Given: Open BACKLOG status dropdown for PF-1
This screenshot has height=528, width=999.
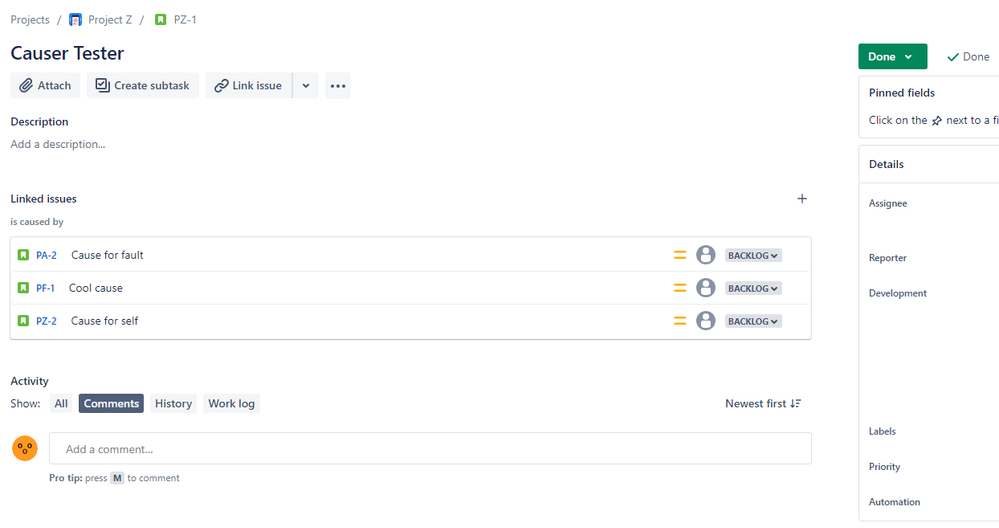Looking at the screenshot, I should pos(753,289).
